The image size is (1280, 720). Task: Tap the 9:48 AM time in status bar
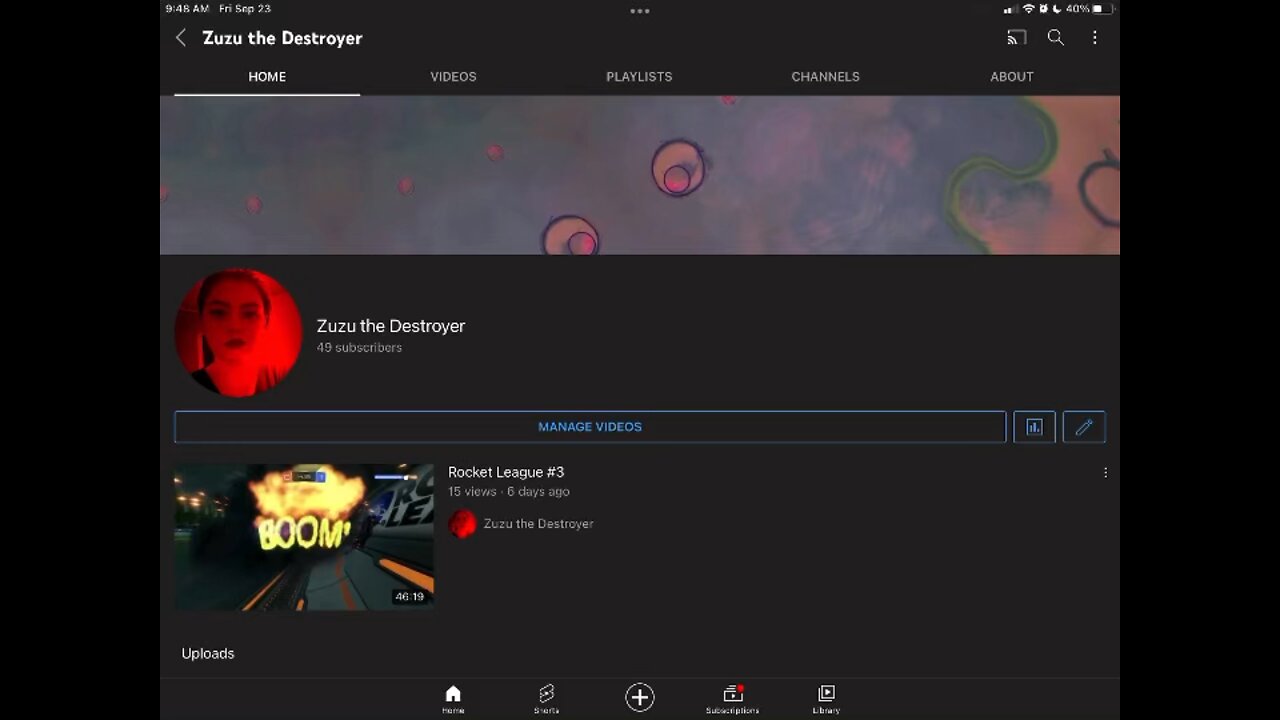coord(187,9)
